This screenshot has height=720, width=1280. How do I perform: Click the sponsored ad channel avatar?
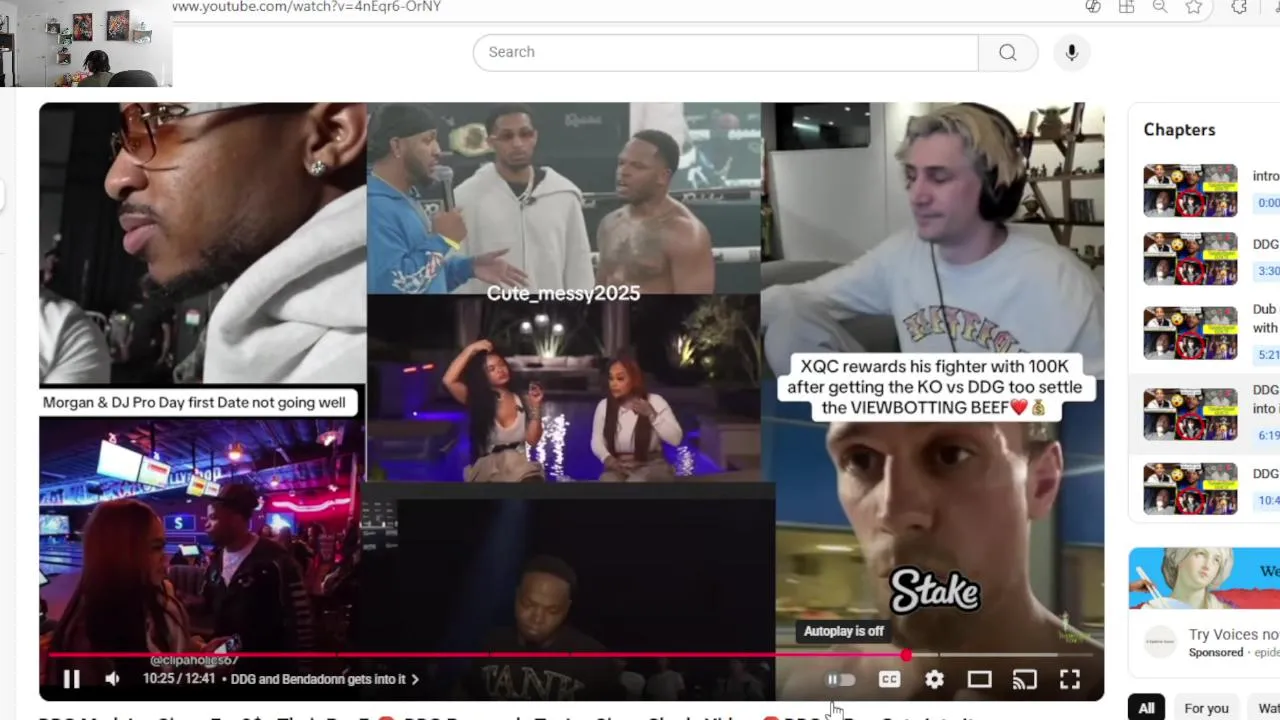coord(1160,641)
